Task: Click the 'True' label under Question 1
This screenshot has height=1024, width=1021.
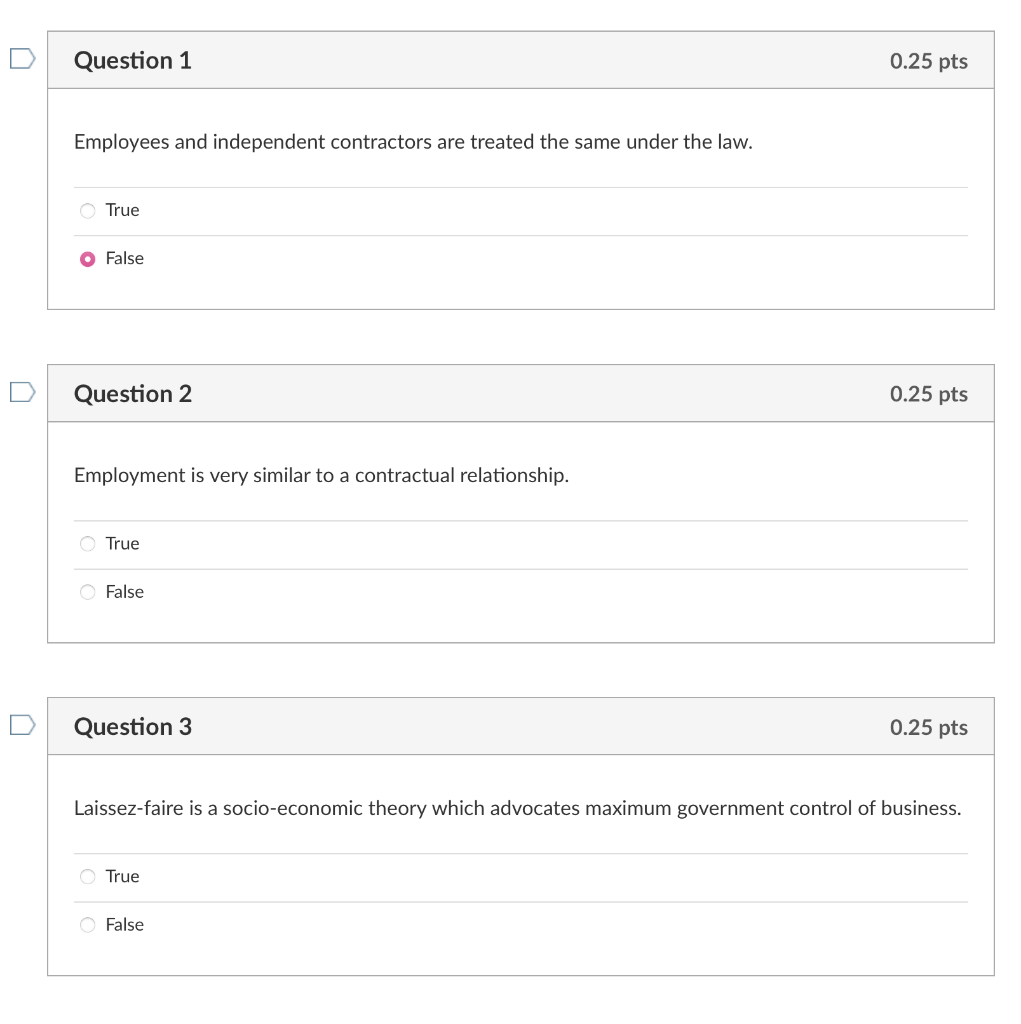Action: click(122, 210)
